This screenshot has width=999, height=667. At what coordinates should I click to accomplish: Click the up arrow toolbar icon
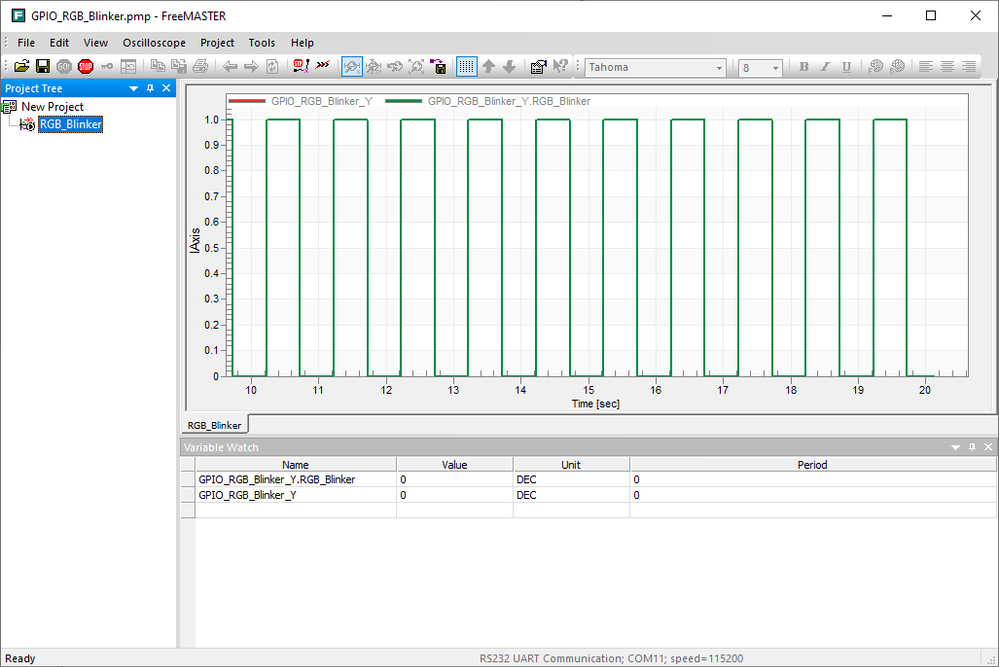(x=489, y=66)
